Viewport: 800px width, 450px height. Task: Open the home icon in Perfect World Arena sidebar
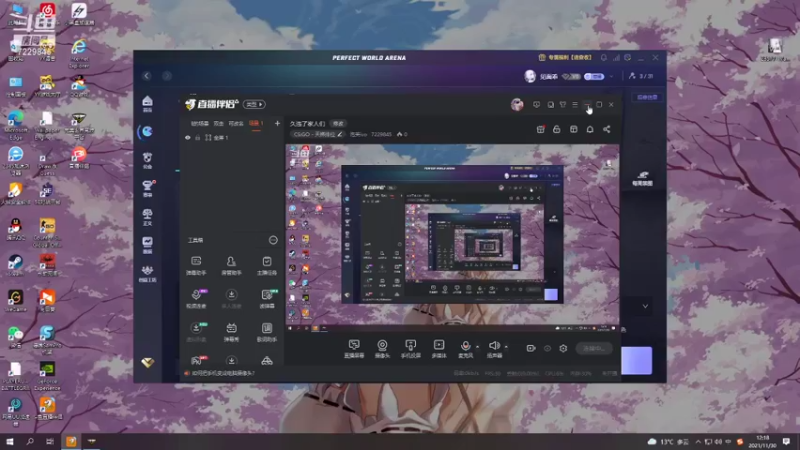[x=147, y=103]
